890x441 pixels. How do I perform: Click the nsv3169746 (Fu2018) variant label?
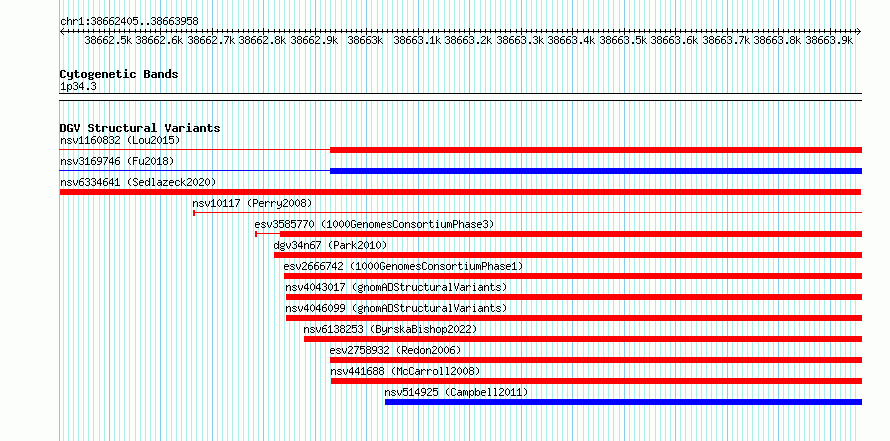tap(117, 161)
